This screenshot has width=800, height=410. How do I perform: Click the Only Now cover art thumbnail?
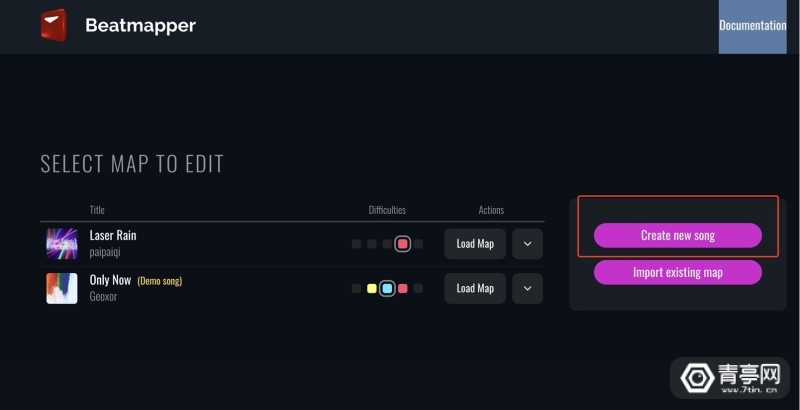pos(62,288)
